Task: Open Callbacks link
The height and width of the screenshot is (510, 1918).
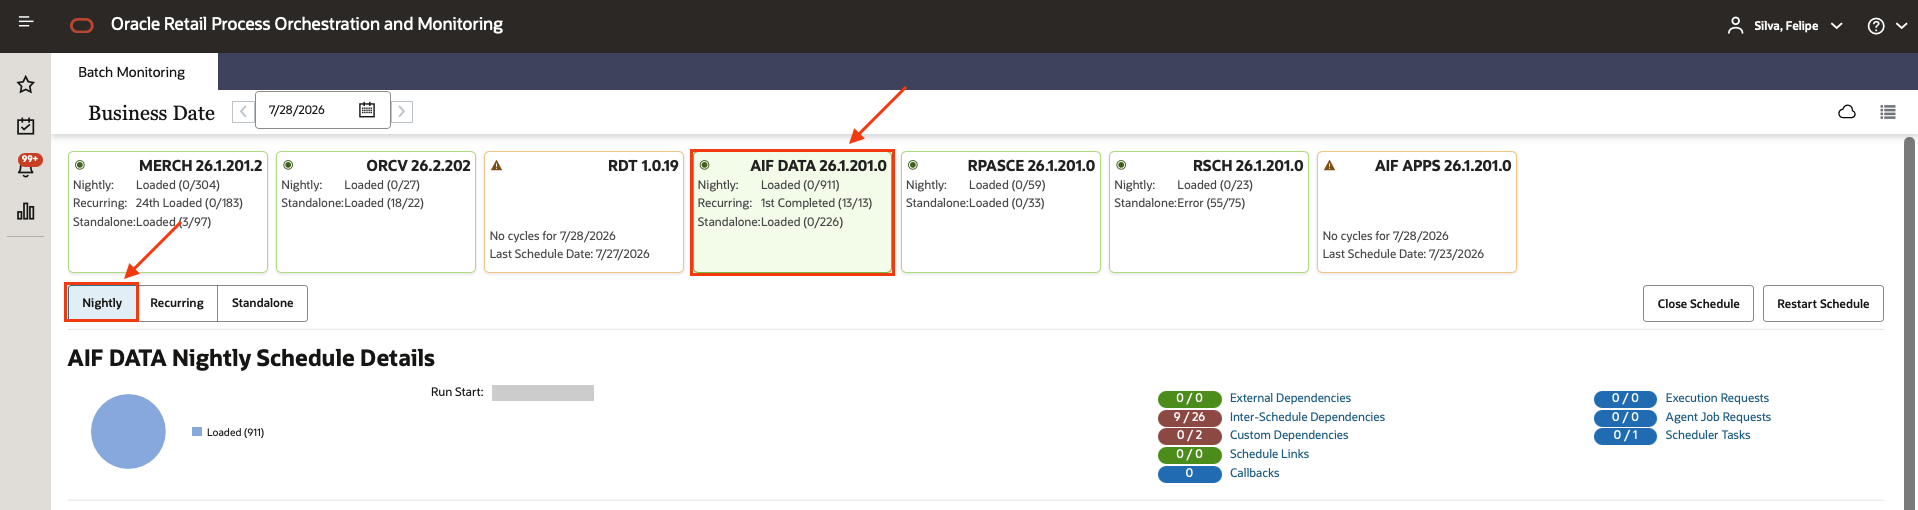Action: pos(1254,473)
